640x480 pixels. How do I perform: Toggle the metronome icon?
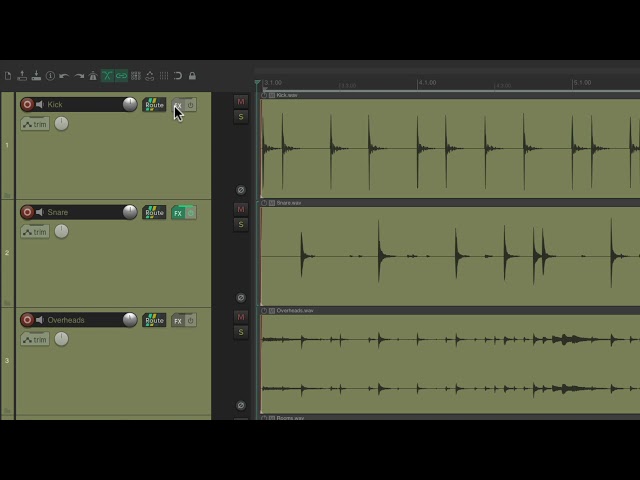(x=93, y=76)
